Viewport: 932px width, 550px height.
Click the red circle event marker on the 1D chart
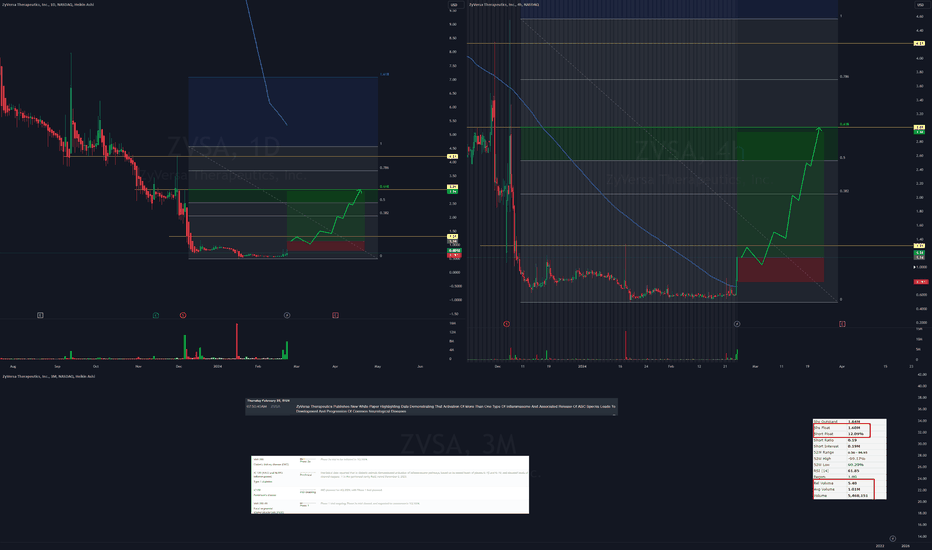183,315
